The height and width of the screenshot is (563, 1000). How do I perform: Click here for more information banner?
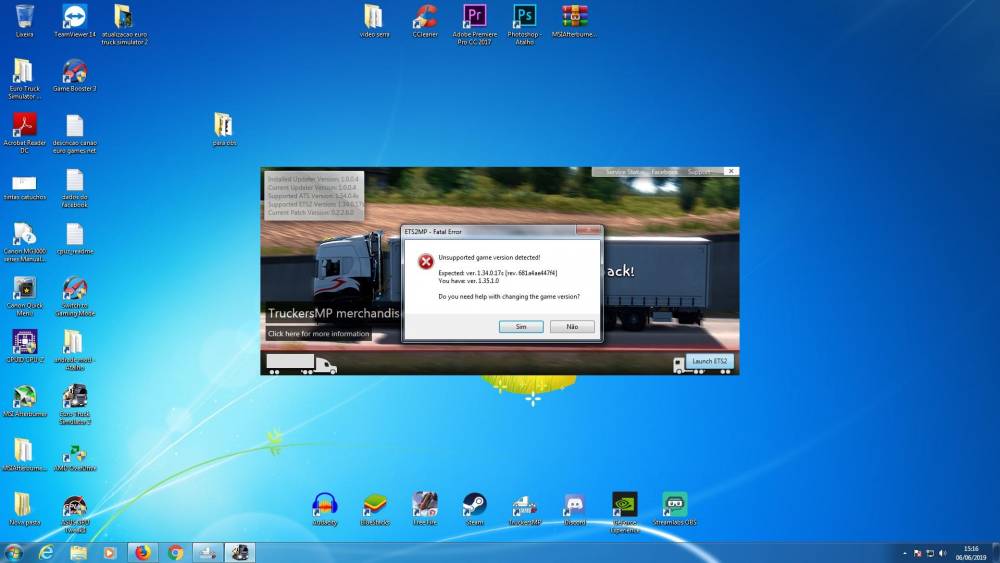[x=318, y=333]
